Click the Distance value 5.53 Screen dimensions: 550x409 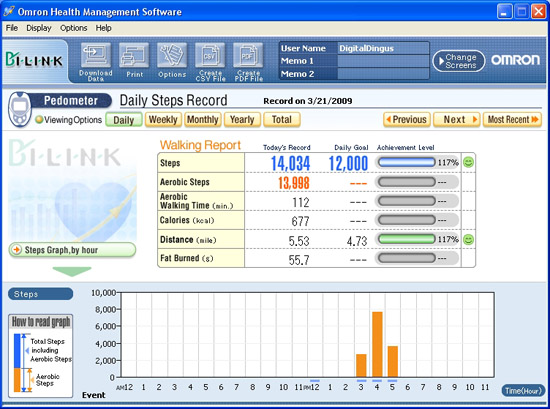(x=299, y=241)
